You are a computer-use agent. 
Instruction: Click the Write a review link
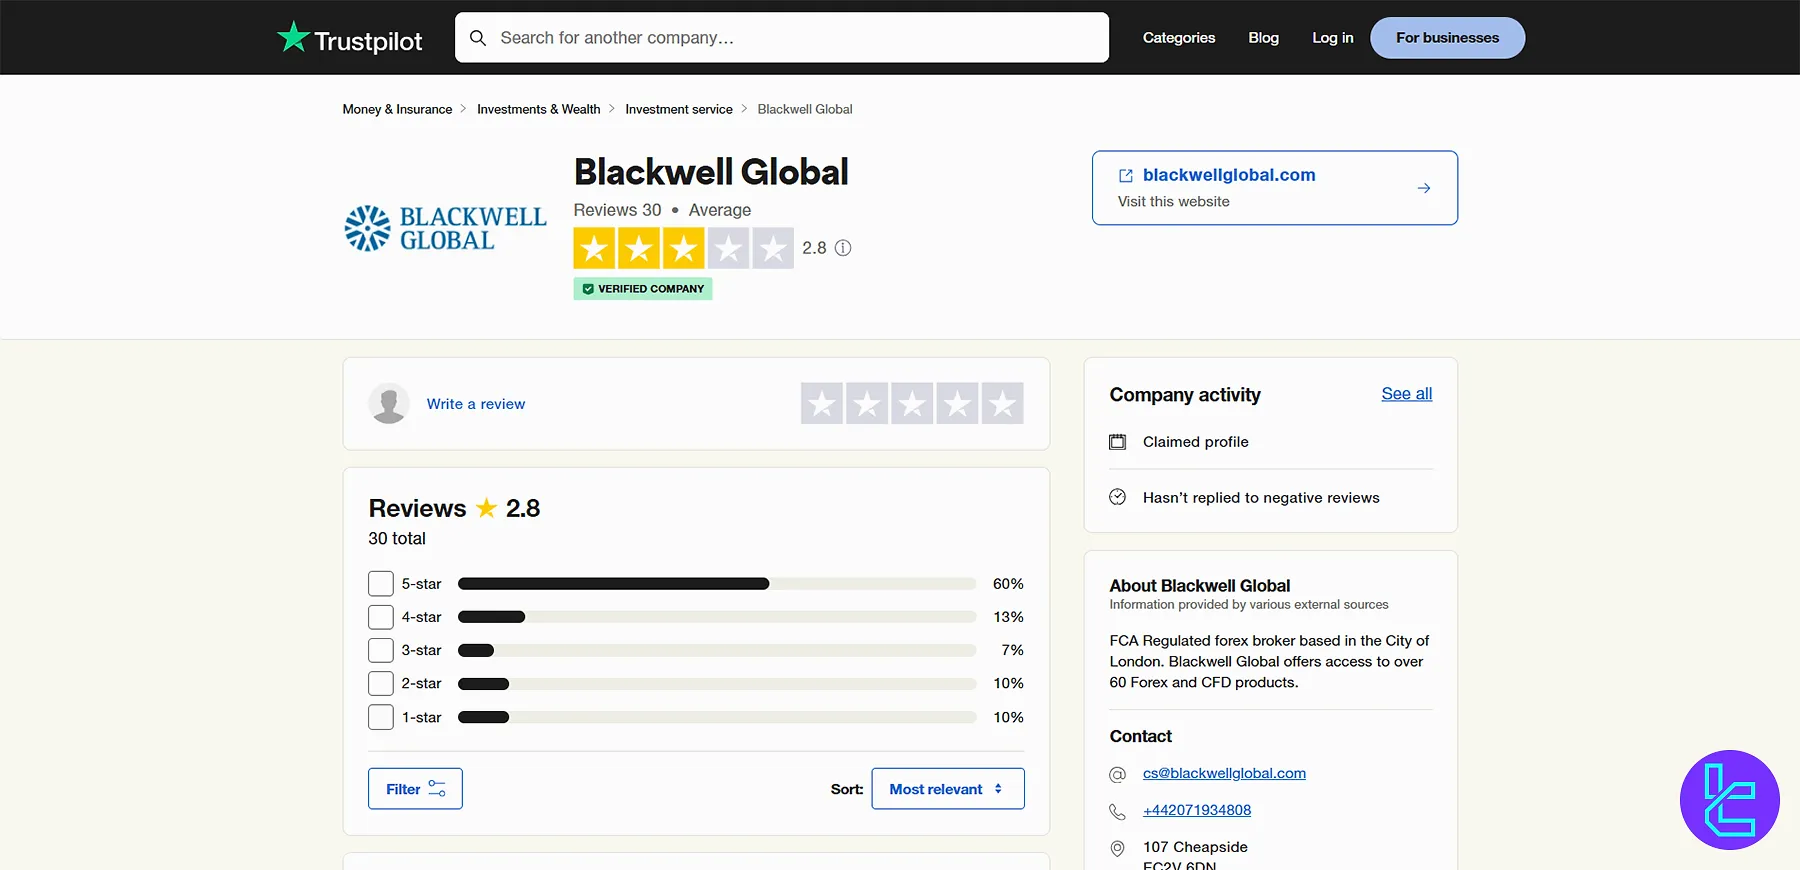tap(476, 404)
